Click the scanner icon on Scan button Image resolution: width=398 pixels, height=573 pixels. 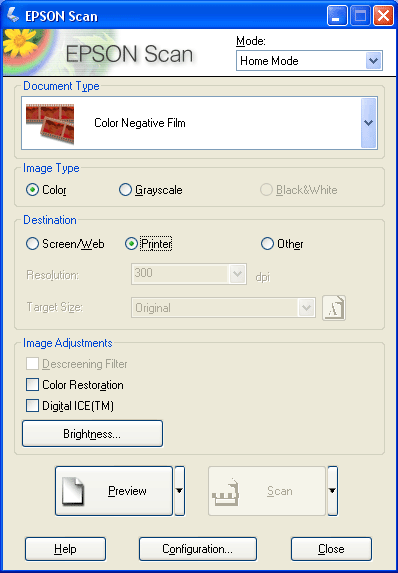[x=226, y=491]
